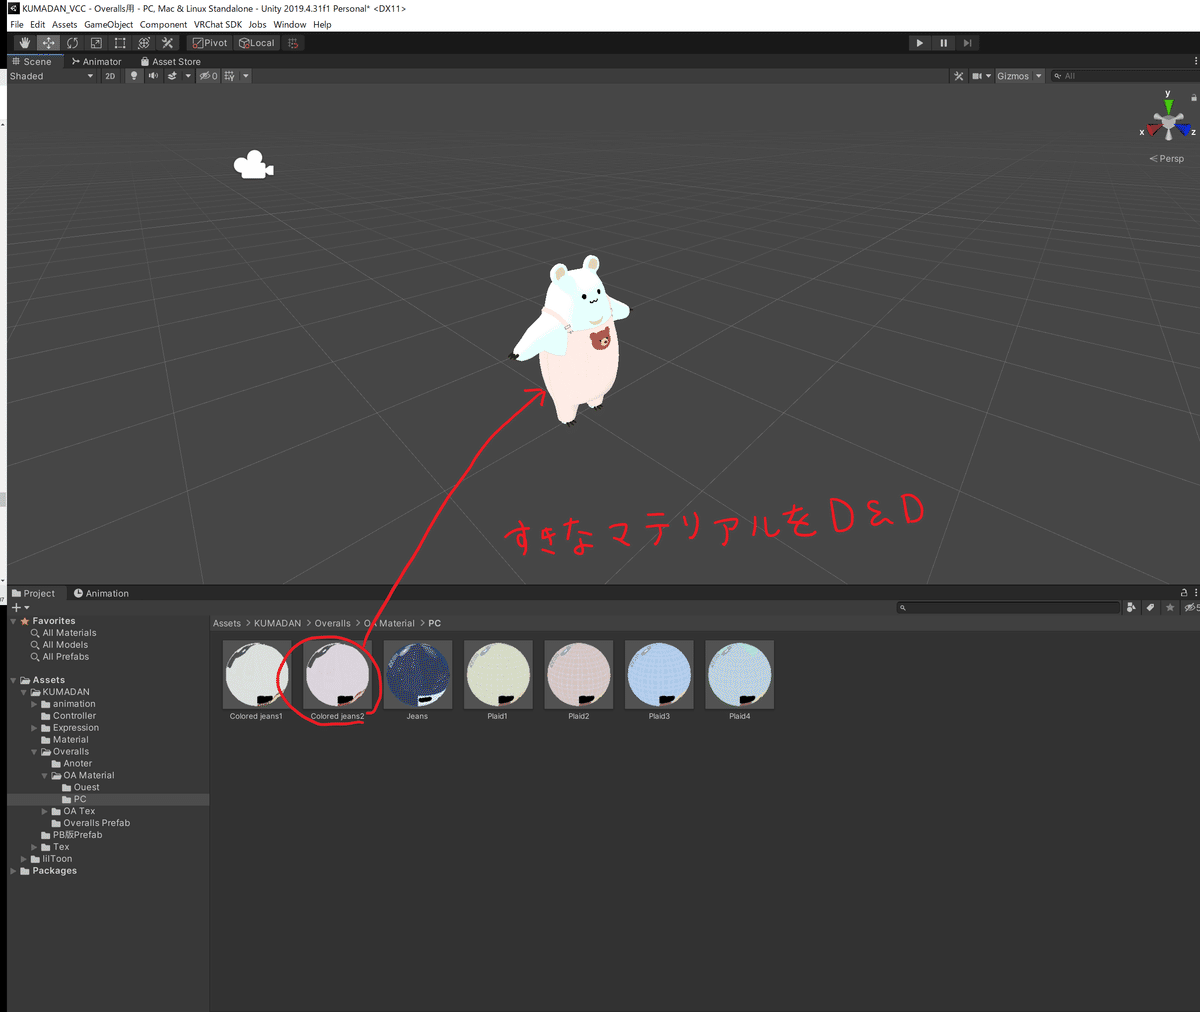Select the camera gizmo in scene
This screenshot has height=1012, width=1200.
point(253,165)
